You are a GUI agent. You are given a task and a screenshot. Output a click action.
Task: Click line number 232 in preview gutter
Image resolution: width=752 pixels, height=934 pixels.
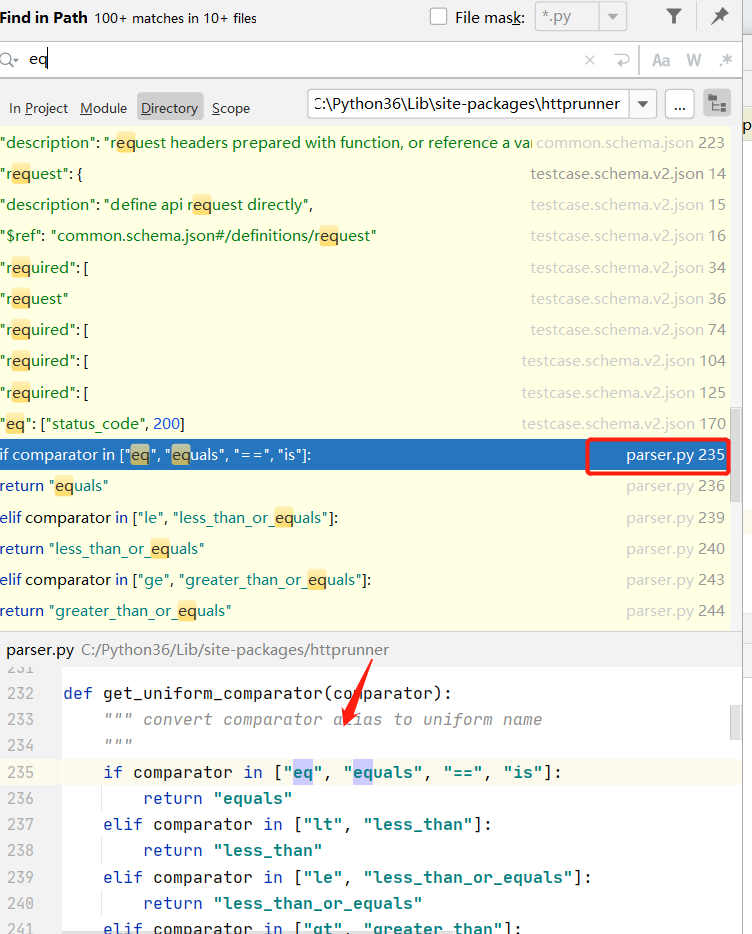(x=21, y=693)
